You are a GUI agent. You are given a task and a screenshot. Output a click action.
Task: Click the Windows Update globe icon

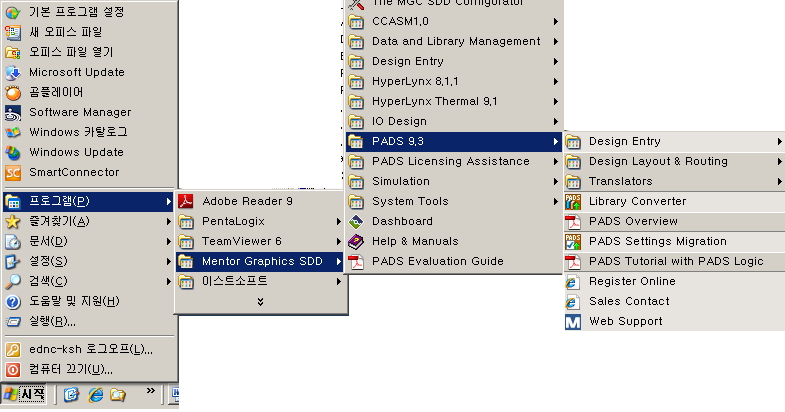(x=13, y=153)
